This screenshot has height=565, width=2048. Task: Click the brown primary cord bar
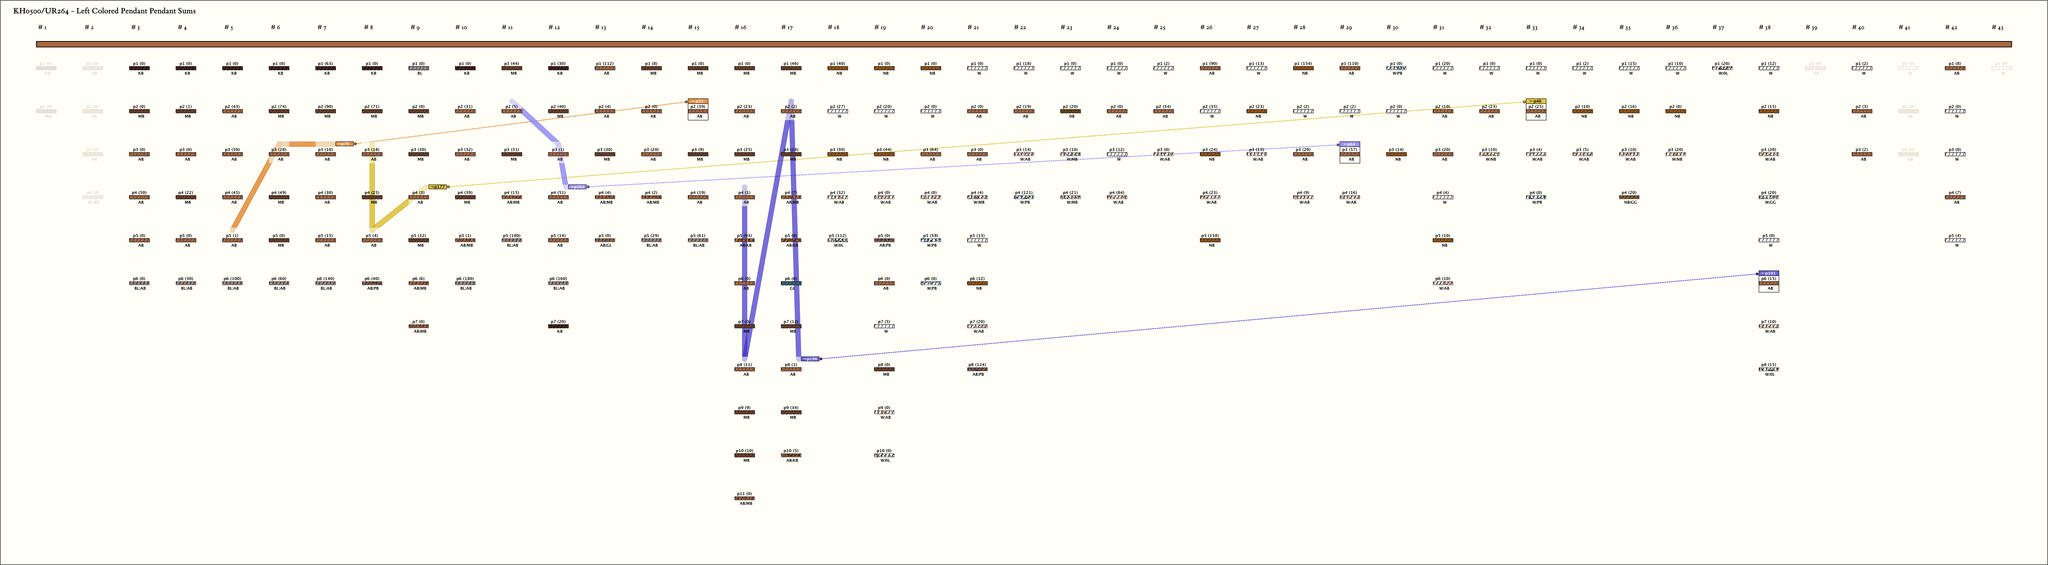(1023, 44)
